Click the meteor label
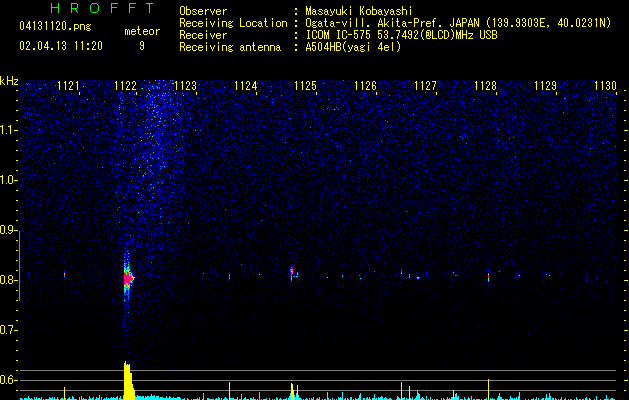 pyautogui.click(x=142, y=31)
